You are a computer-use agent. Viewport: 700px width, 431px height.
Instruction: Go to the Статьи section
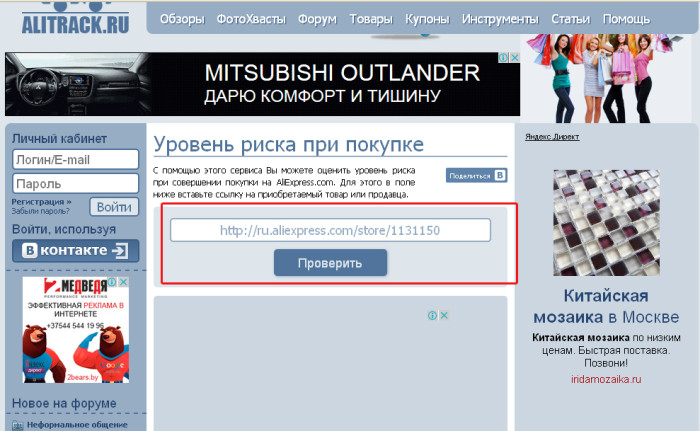[571, 19]
